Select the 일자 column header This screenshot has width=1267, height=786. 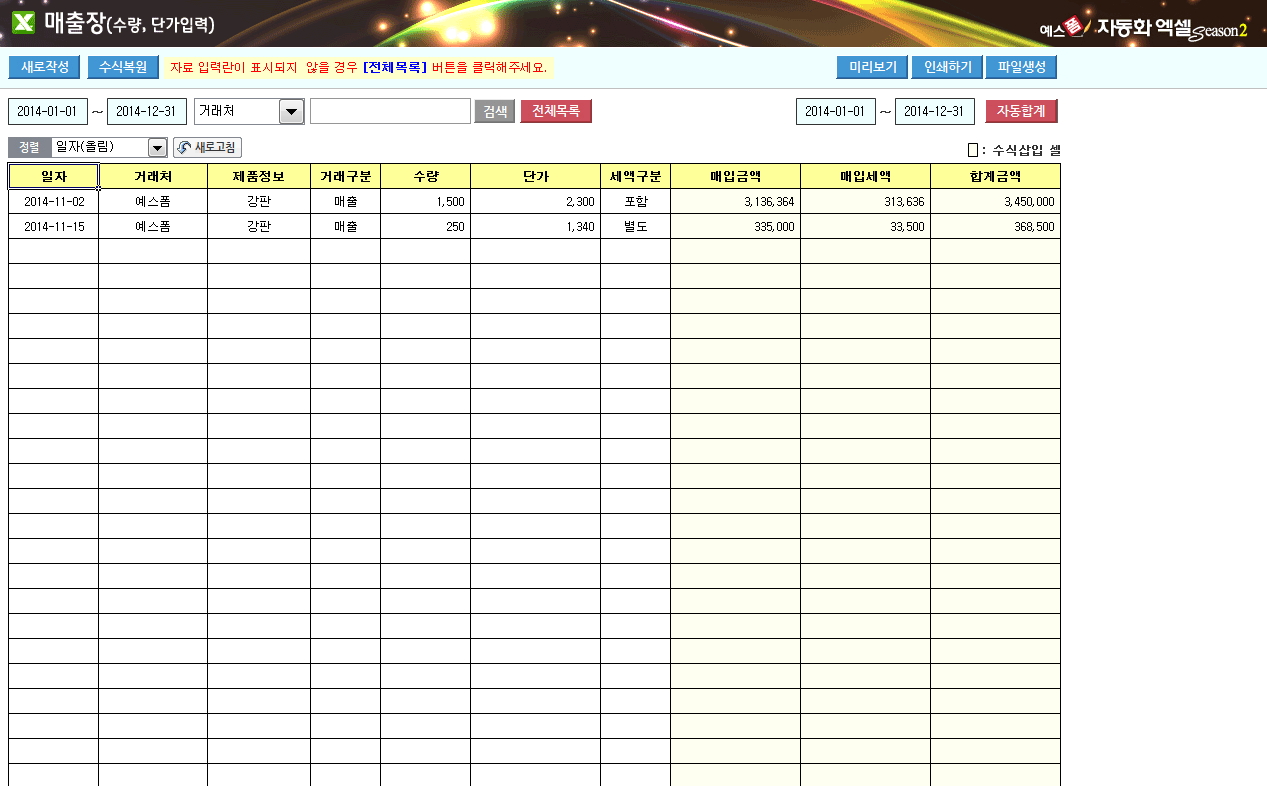[x=53, y=176]
